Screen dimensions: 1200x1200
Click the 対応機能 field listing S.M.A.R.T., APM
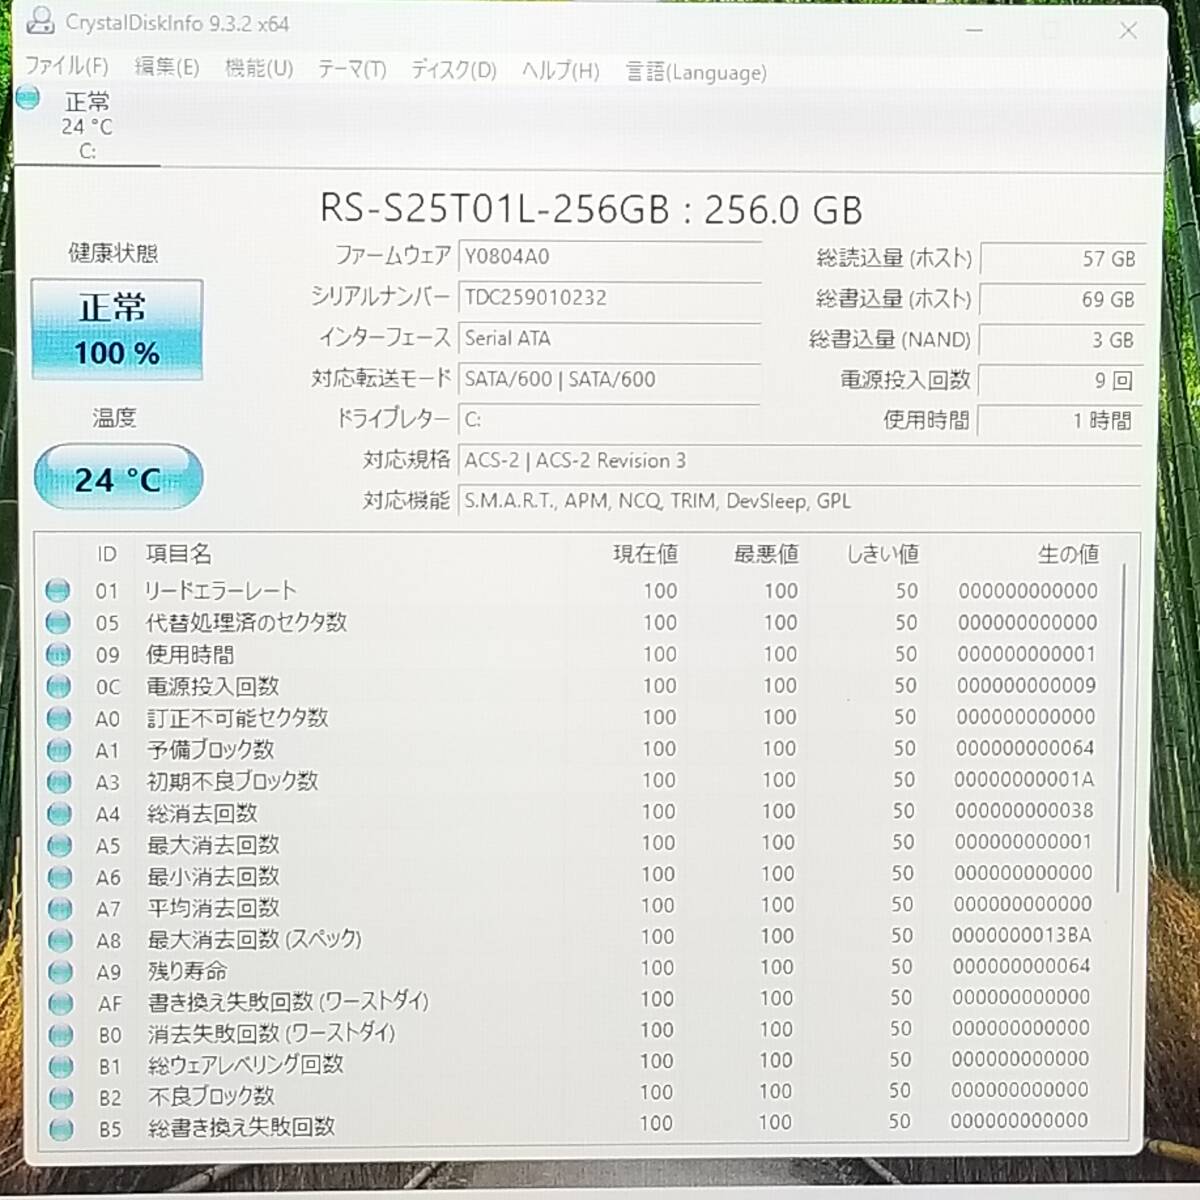pyautogui.click(x=800, y=501)
